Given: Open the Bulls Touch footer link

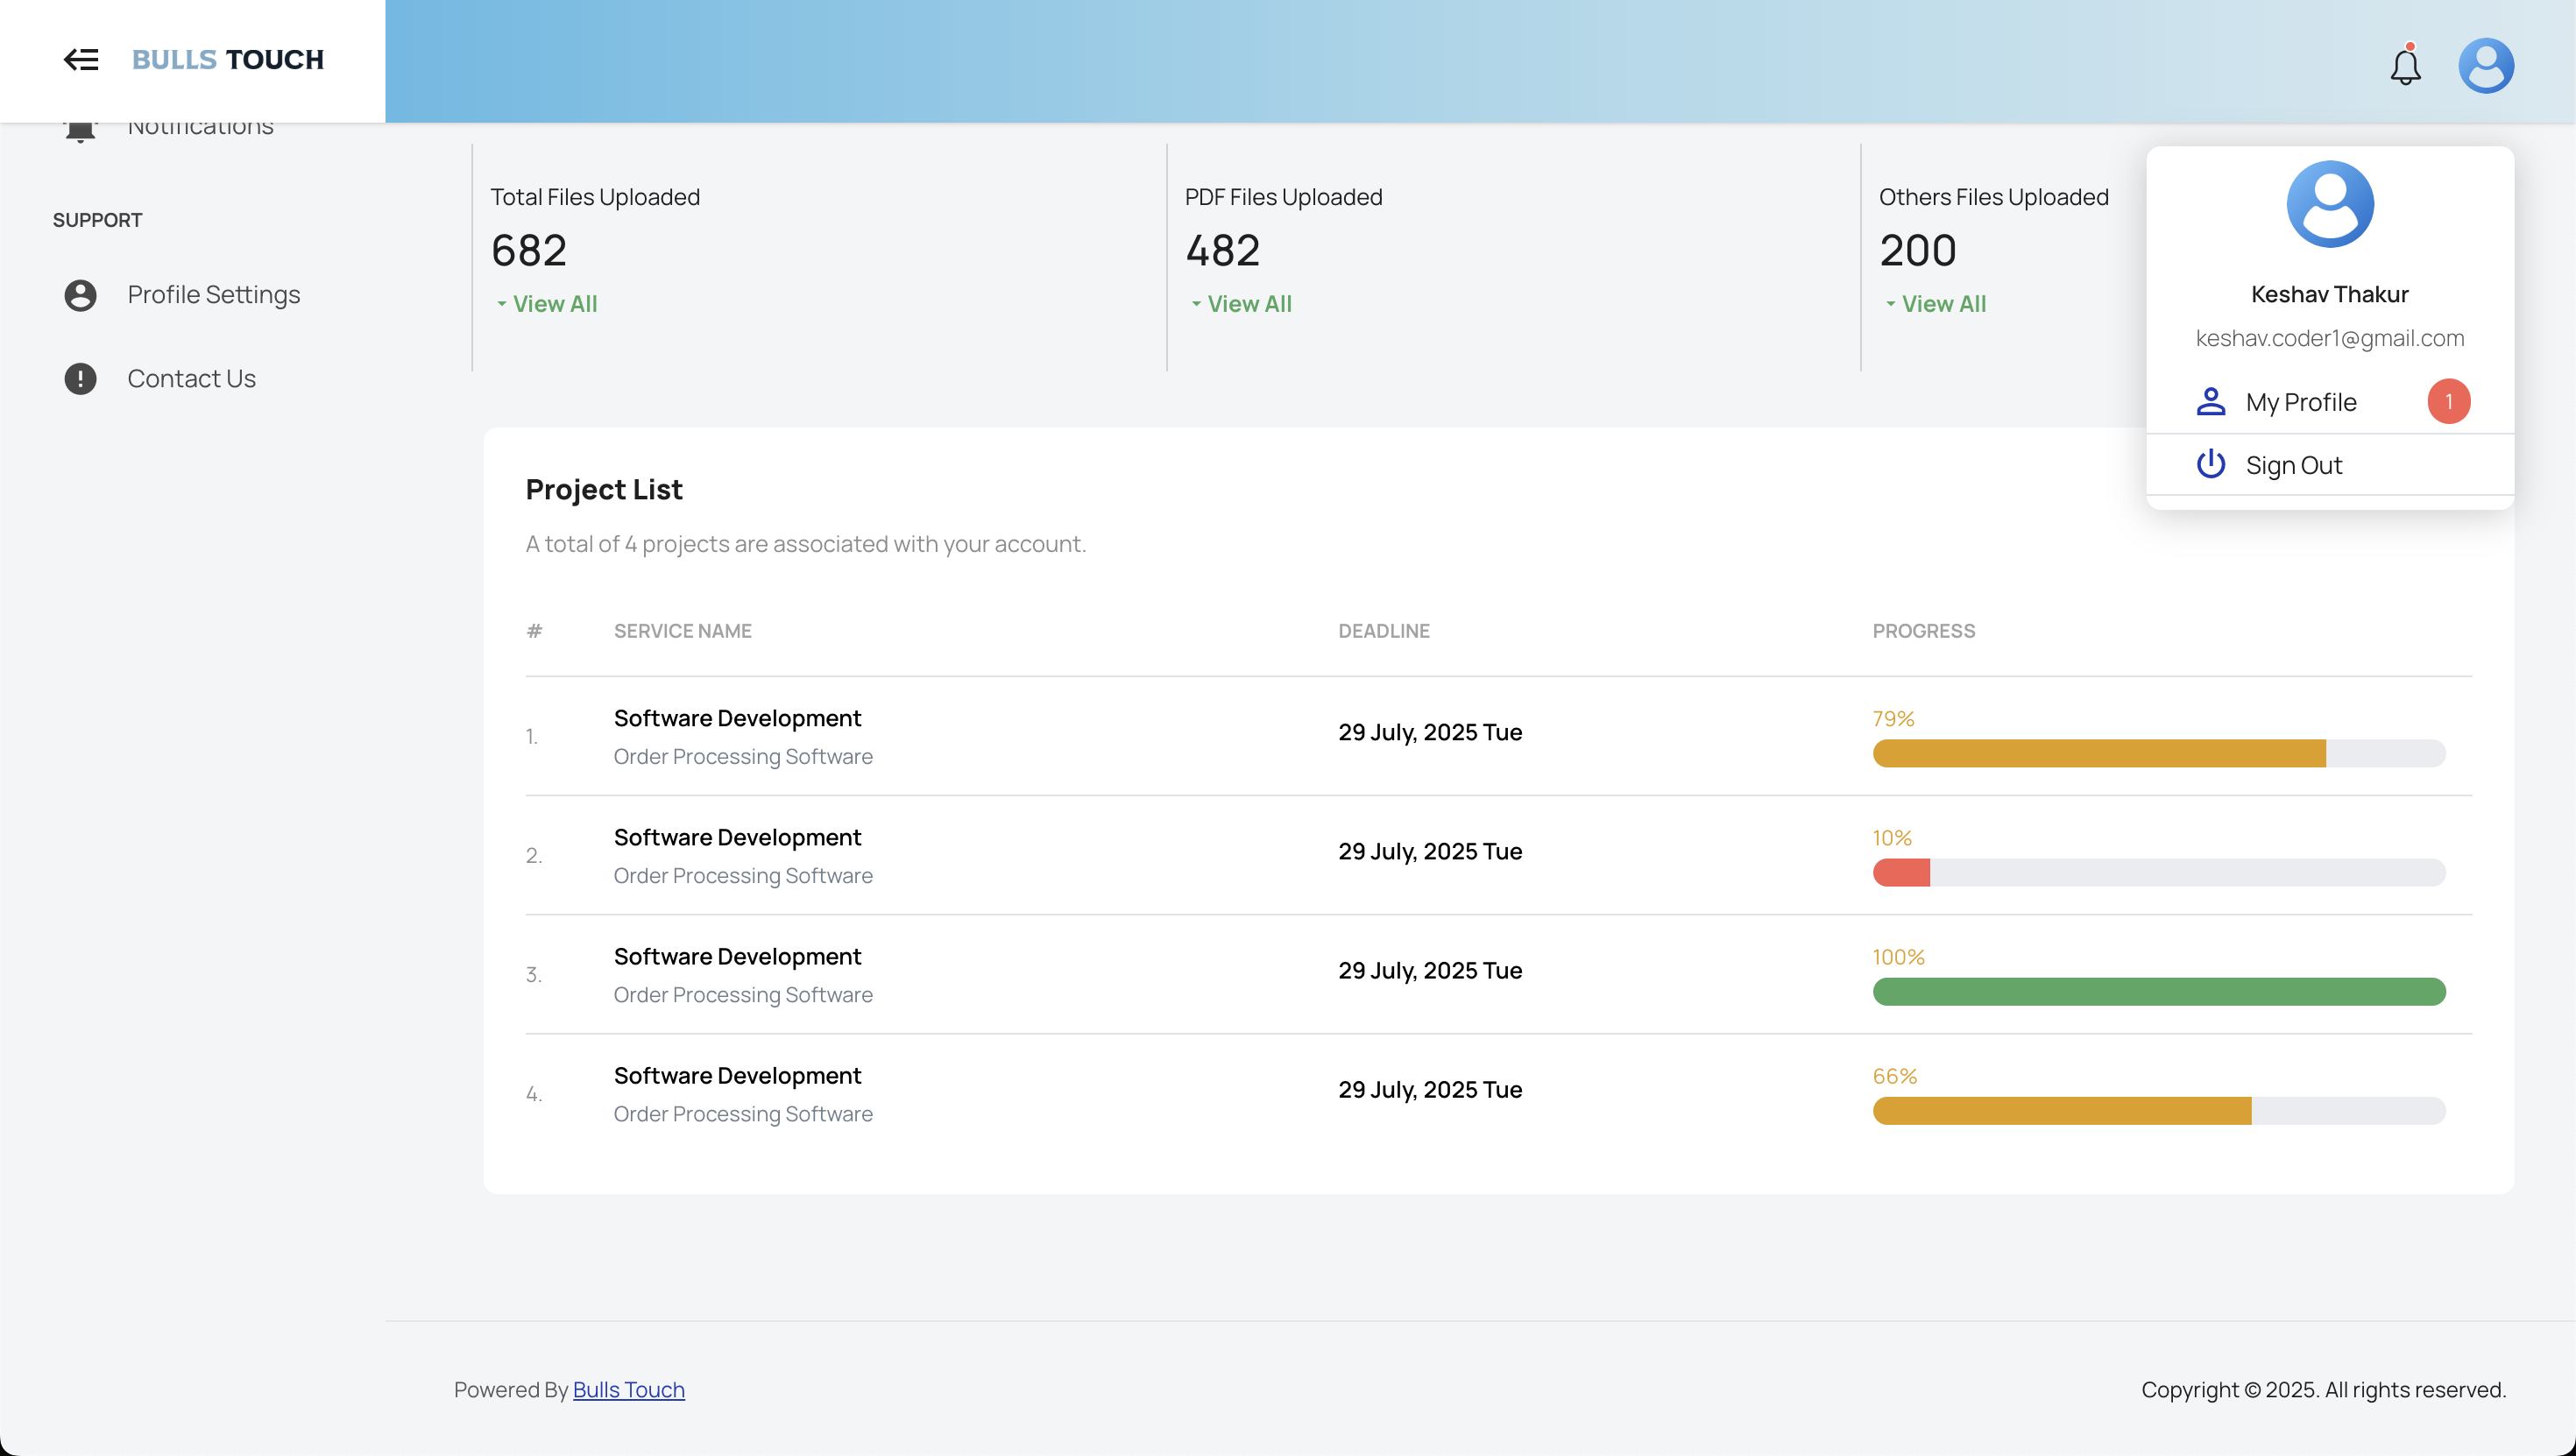Looking at the screenshot, I should [x=628, y=1390].
